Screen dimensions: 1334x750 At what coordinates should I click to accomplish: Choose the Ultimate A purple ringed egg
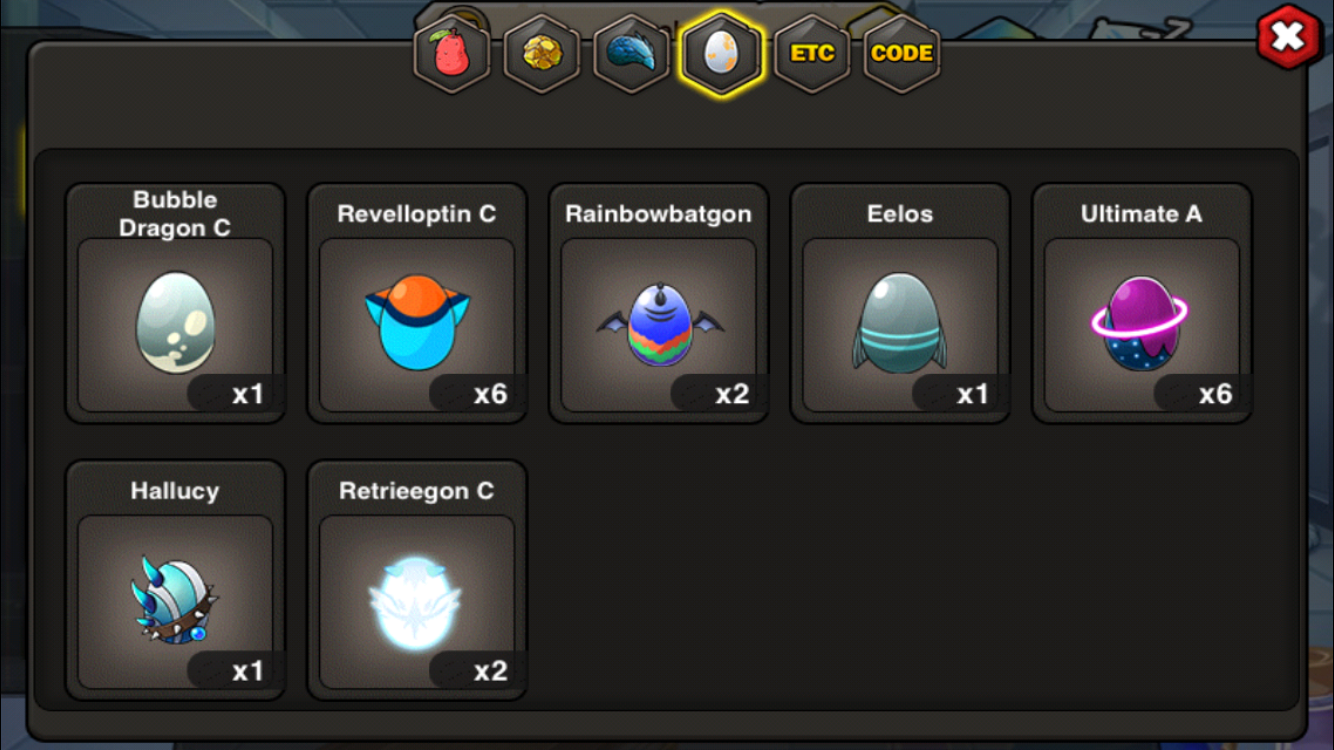[x=1142, y=303]
